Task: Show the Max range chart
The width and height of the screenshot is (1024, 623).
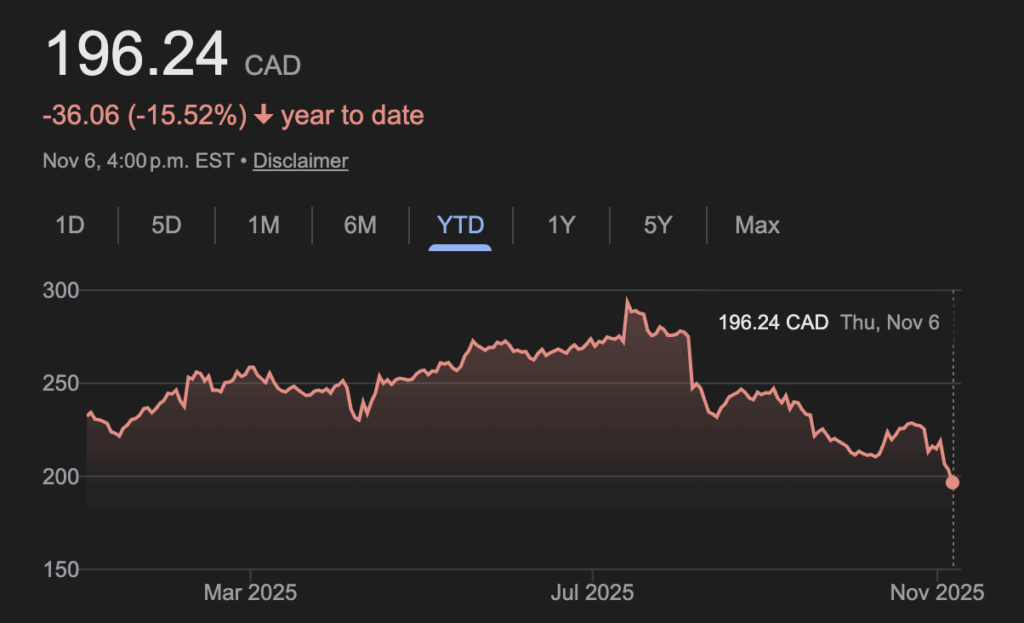Action: (x=757, y=225)
